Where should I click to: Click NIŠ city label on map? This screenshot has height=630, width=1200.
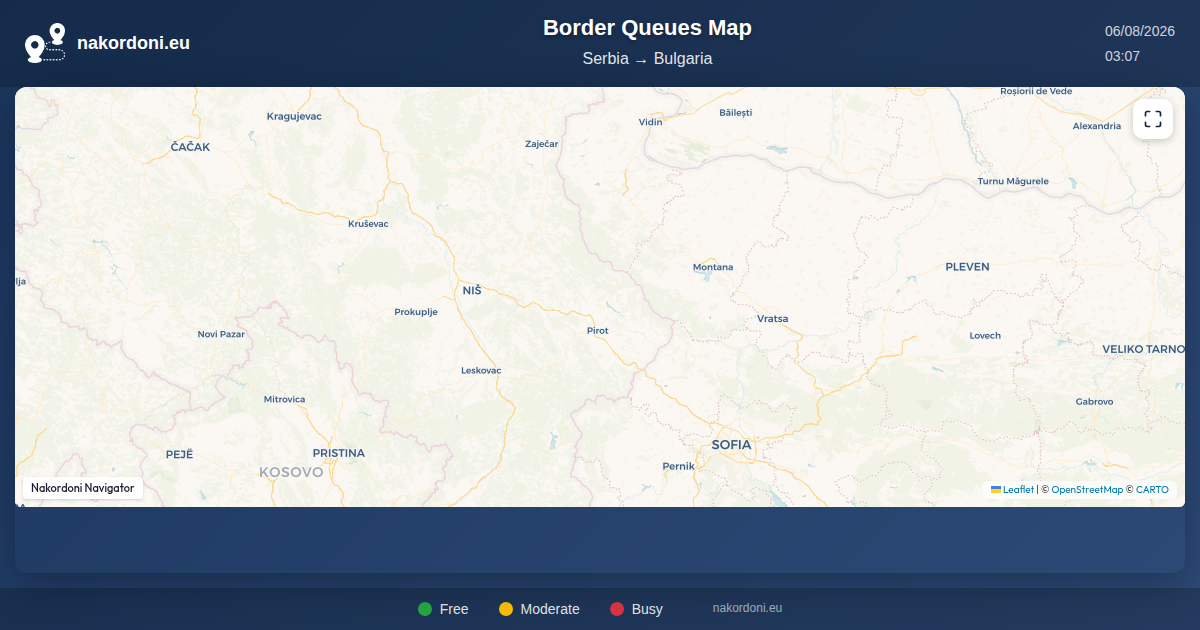click(472, 290)
